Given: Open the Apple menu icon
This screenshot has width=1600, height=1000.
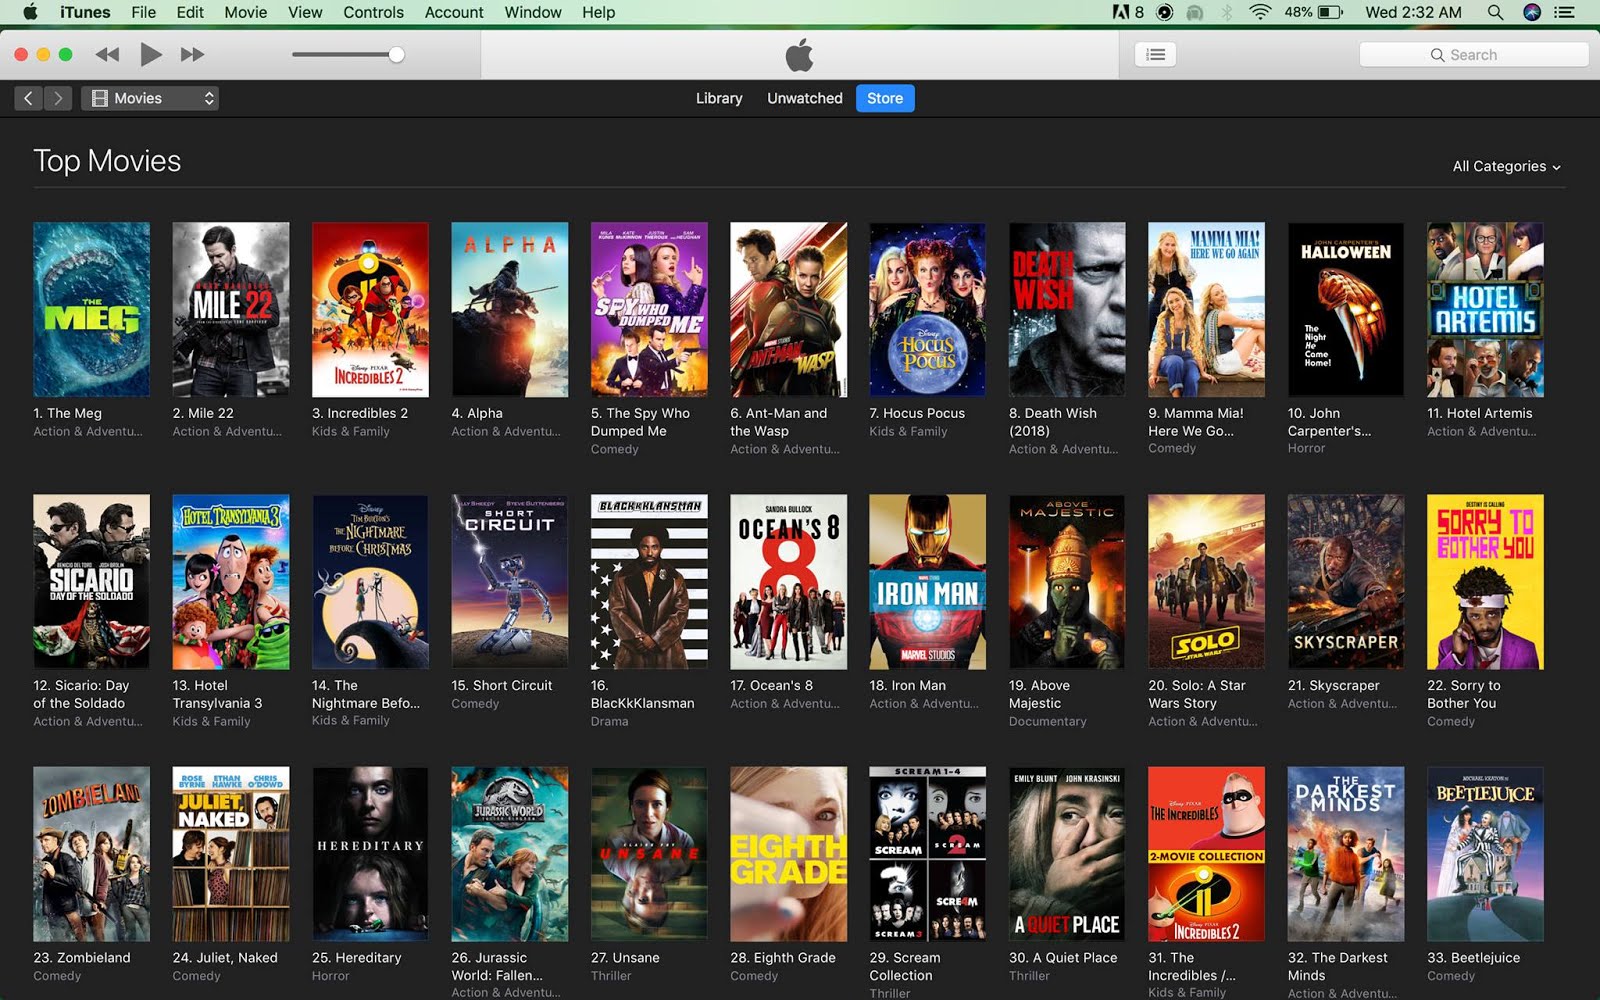Looking at the screenshot, I should point(30,12).
